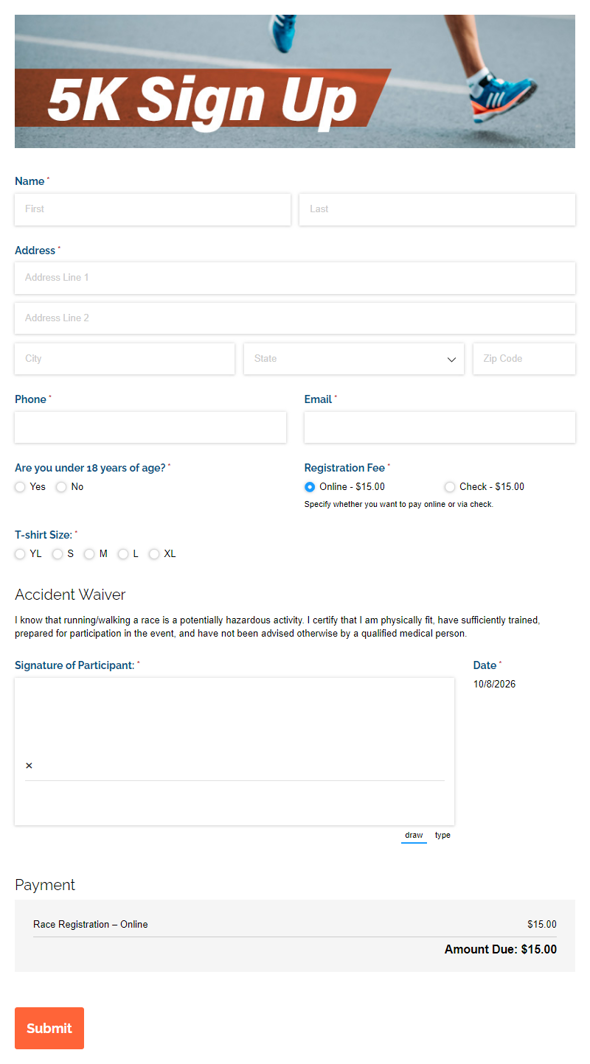Switch signature mode to draw
Image resolution: width=590 pixels, height=1064 pixels.
[x=414, y=835]
